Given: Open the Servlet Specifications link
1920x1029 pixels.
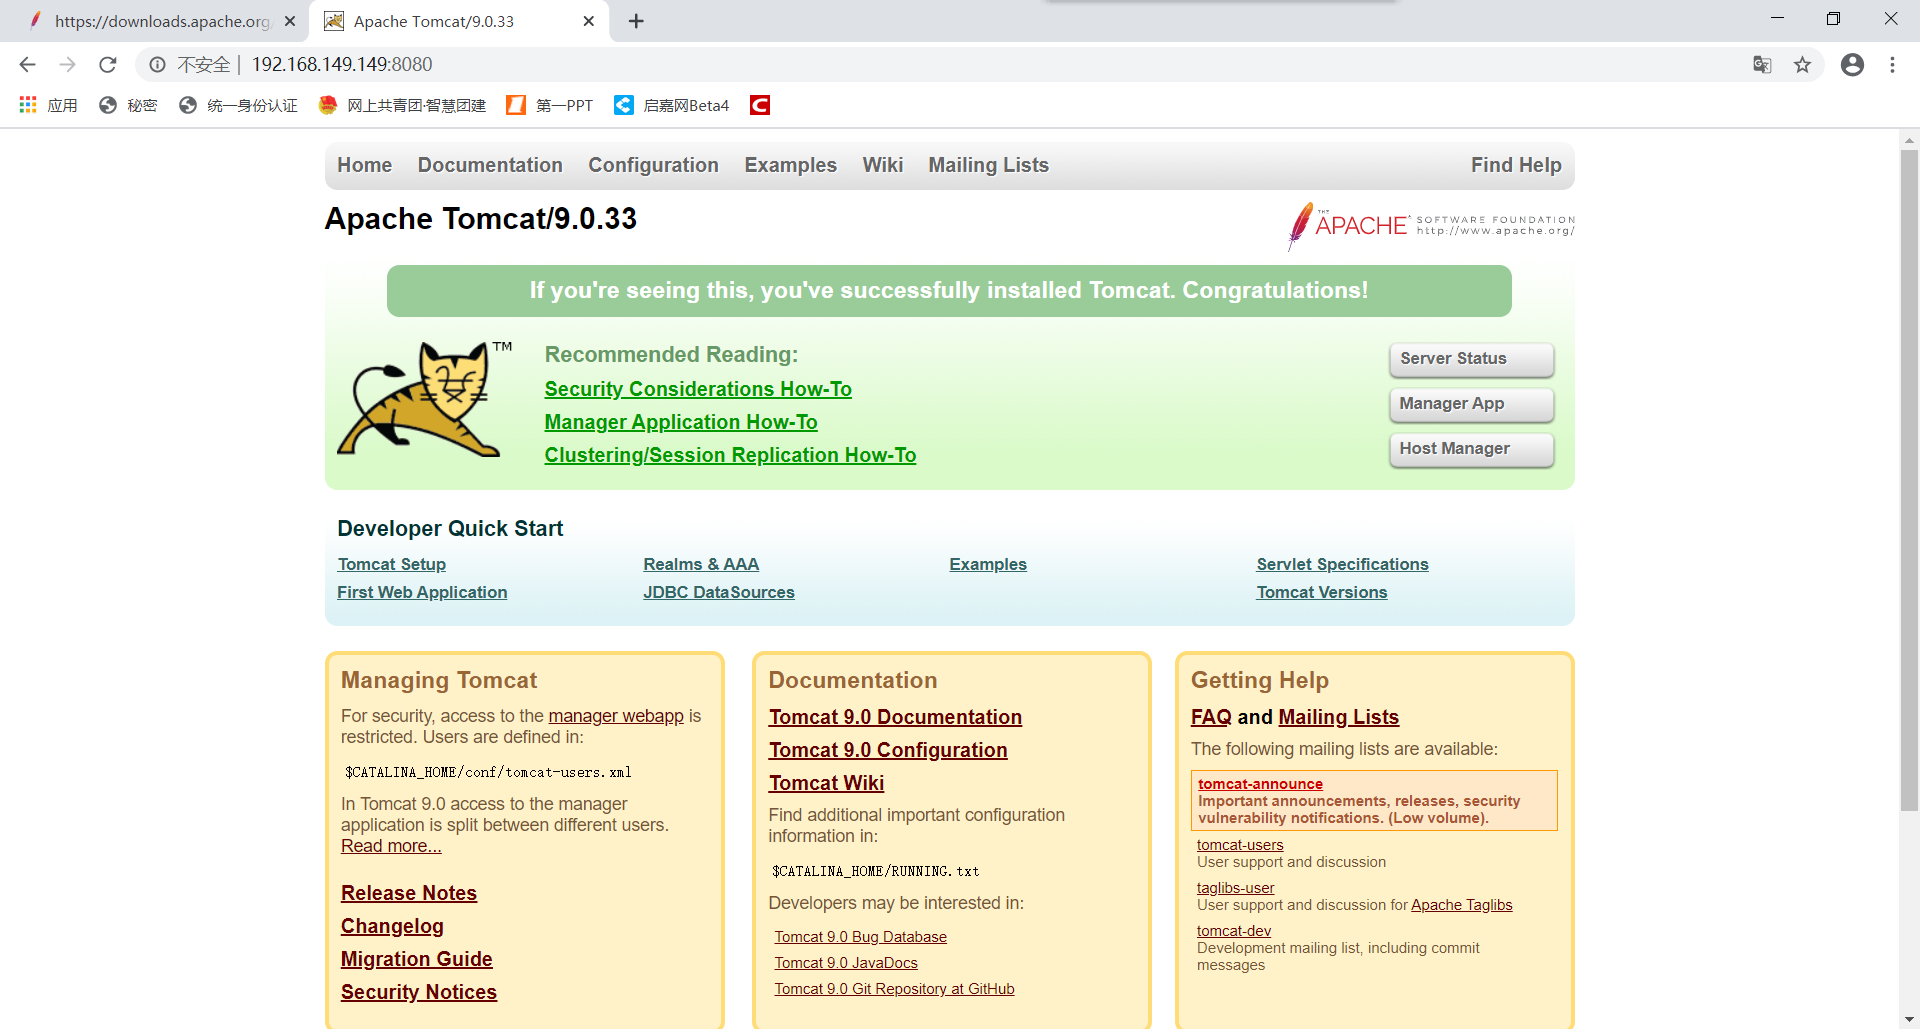Looking at the screenshot, I should click(1342, 564).
